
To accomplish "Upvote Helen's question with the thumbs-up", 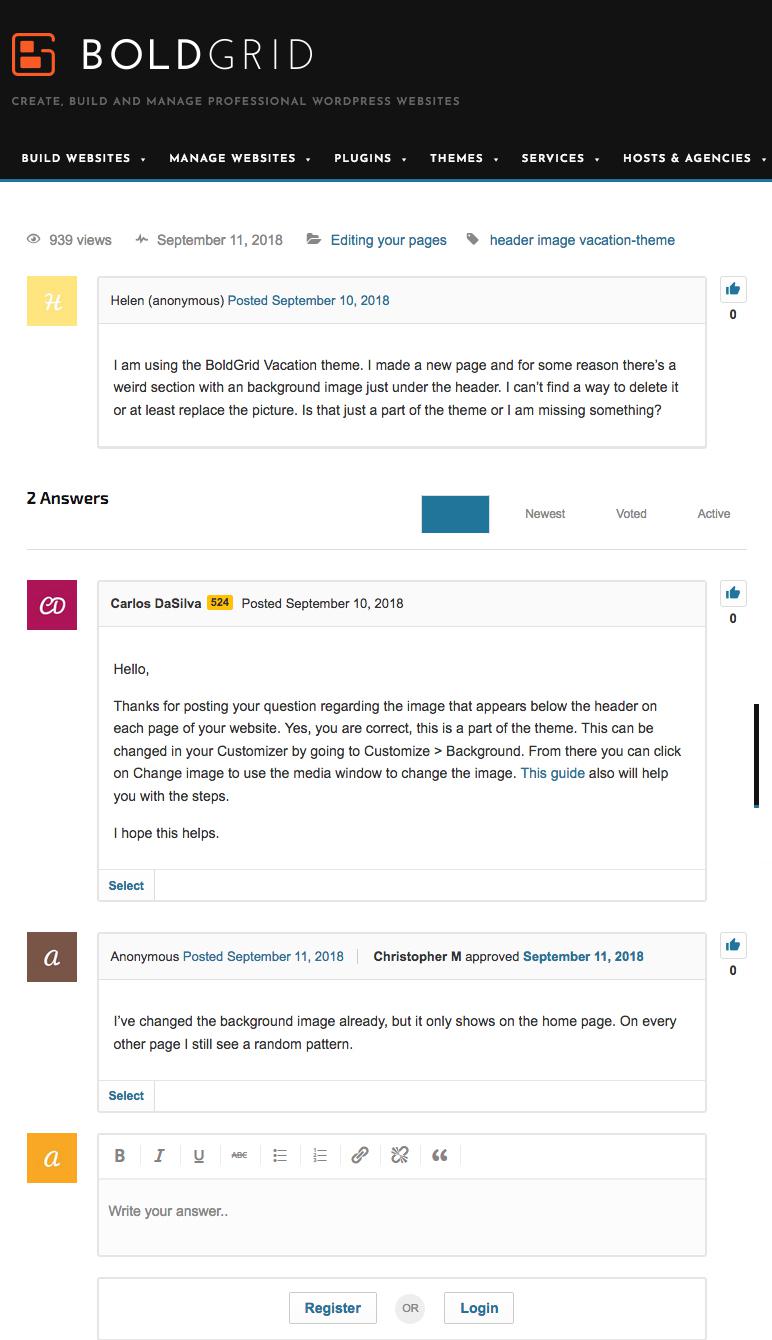I will pyautogui.click(x=733, y=289).
